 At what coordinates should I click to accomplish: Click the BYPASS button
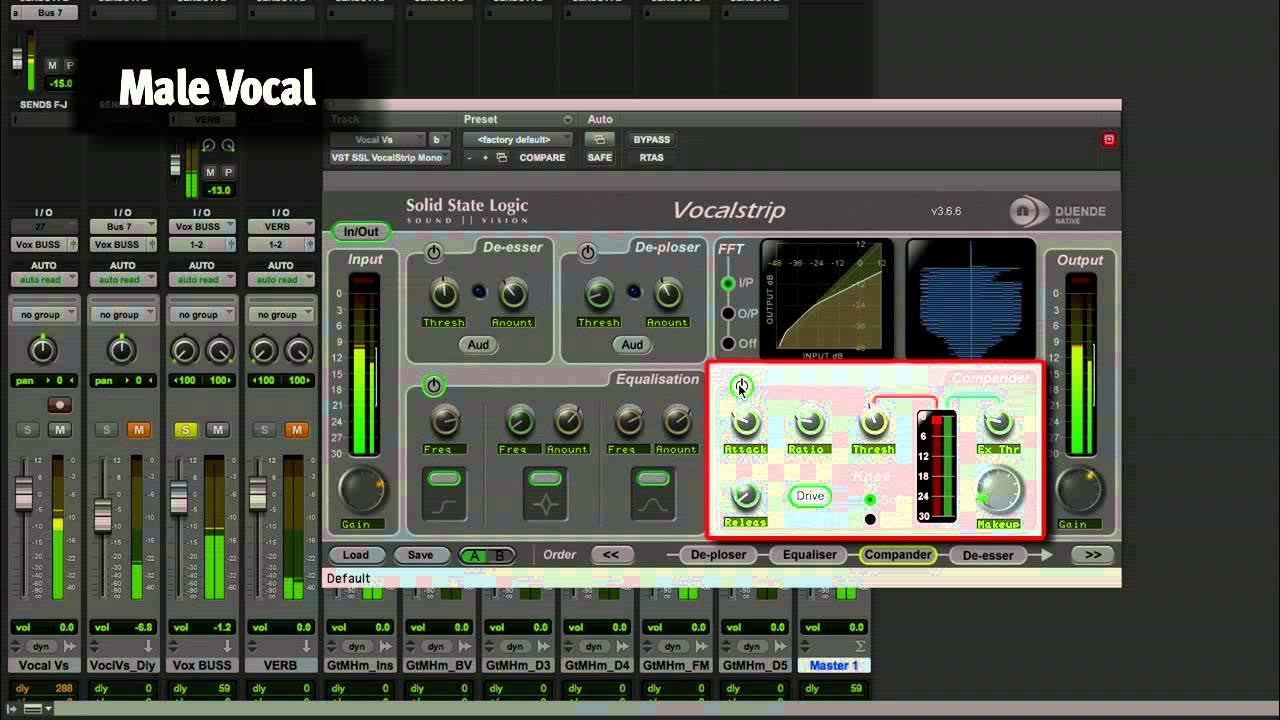click(652, 140)
